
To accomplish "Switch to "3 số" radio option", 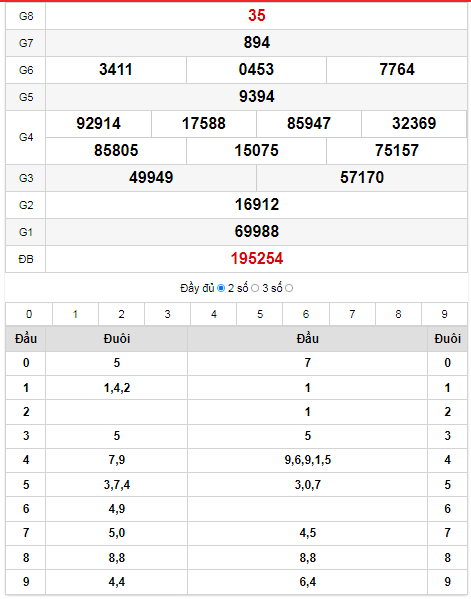I will click(x=289, y=288).
